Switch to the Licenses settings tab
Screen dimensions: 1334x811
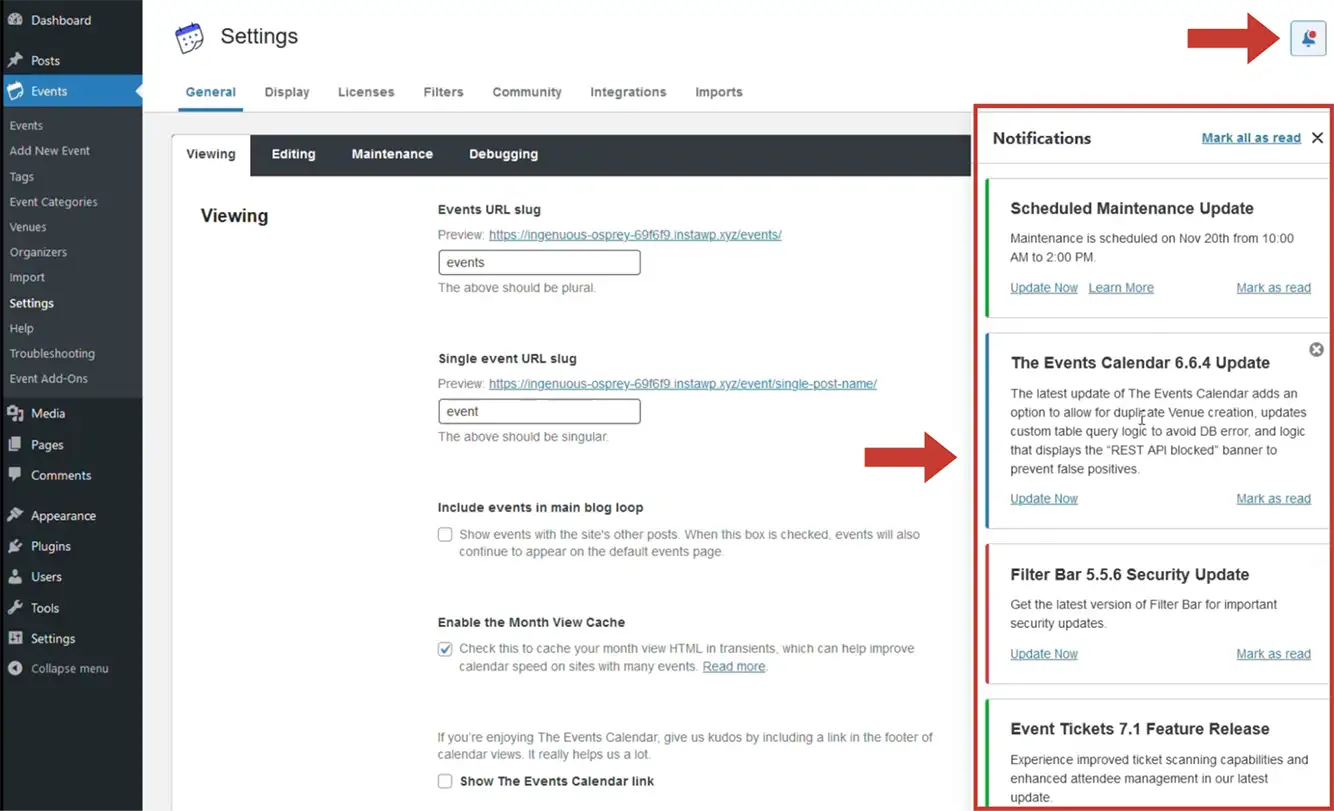click(x=366, y=92)
